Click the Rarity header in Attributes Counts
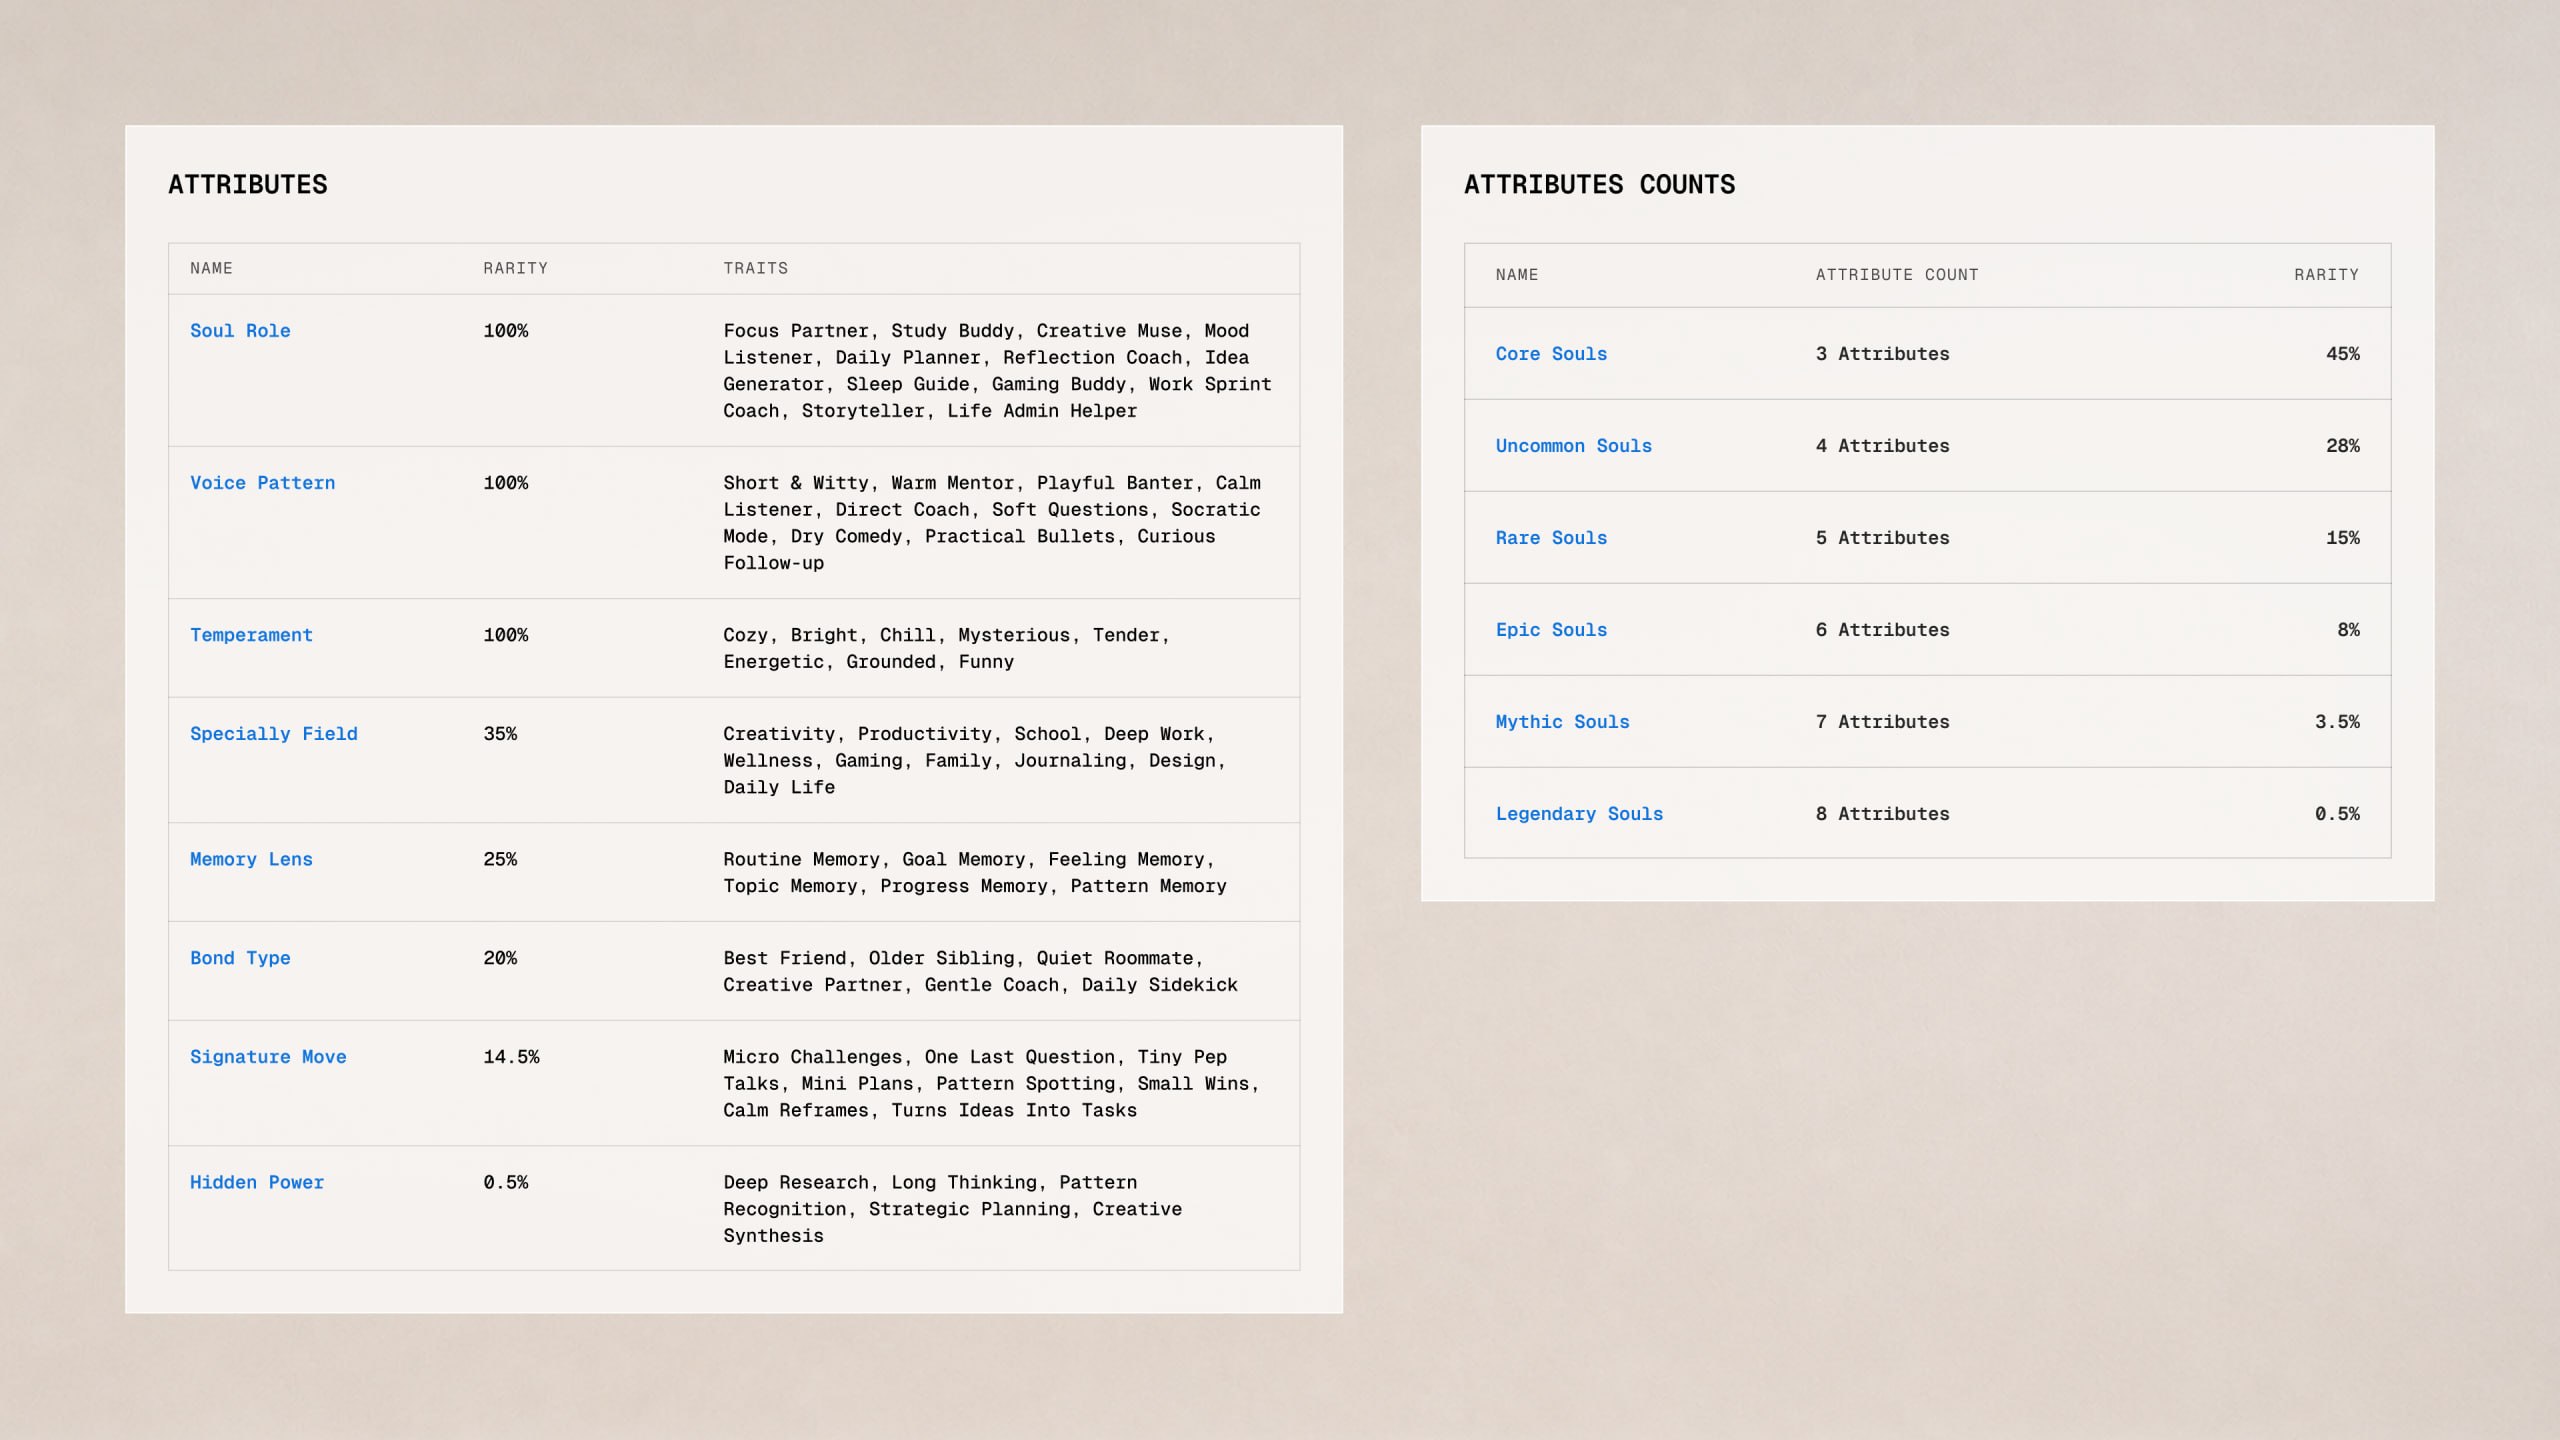Viewport: 2560px width, 1440px height. [x=2326, y=274]
